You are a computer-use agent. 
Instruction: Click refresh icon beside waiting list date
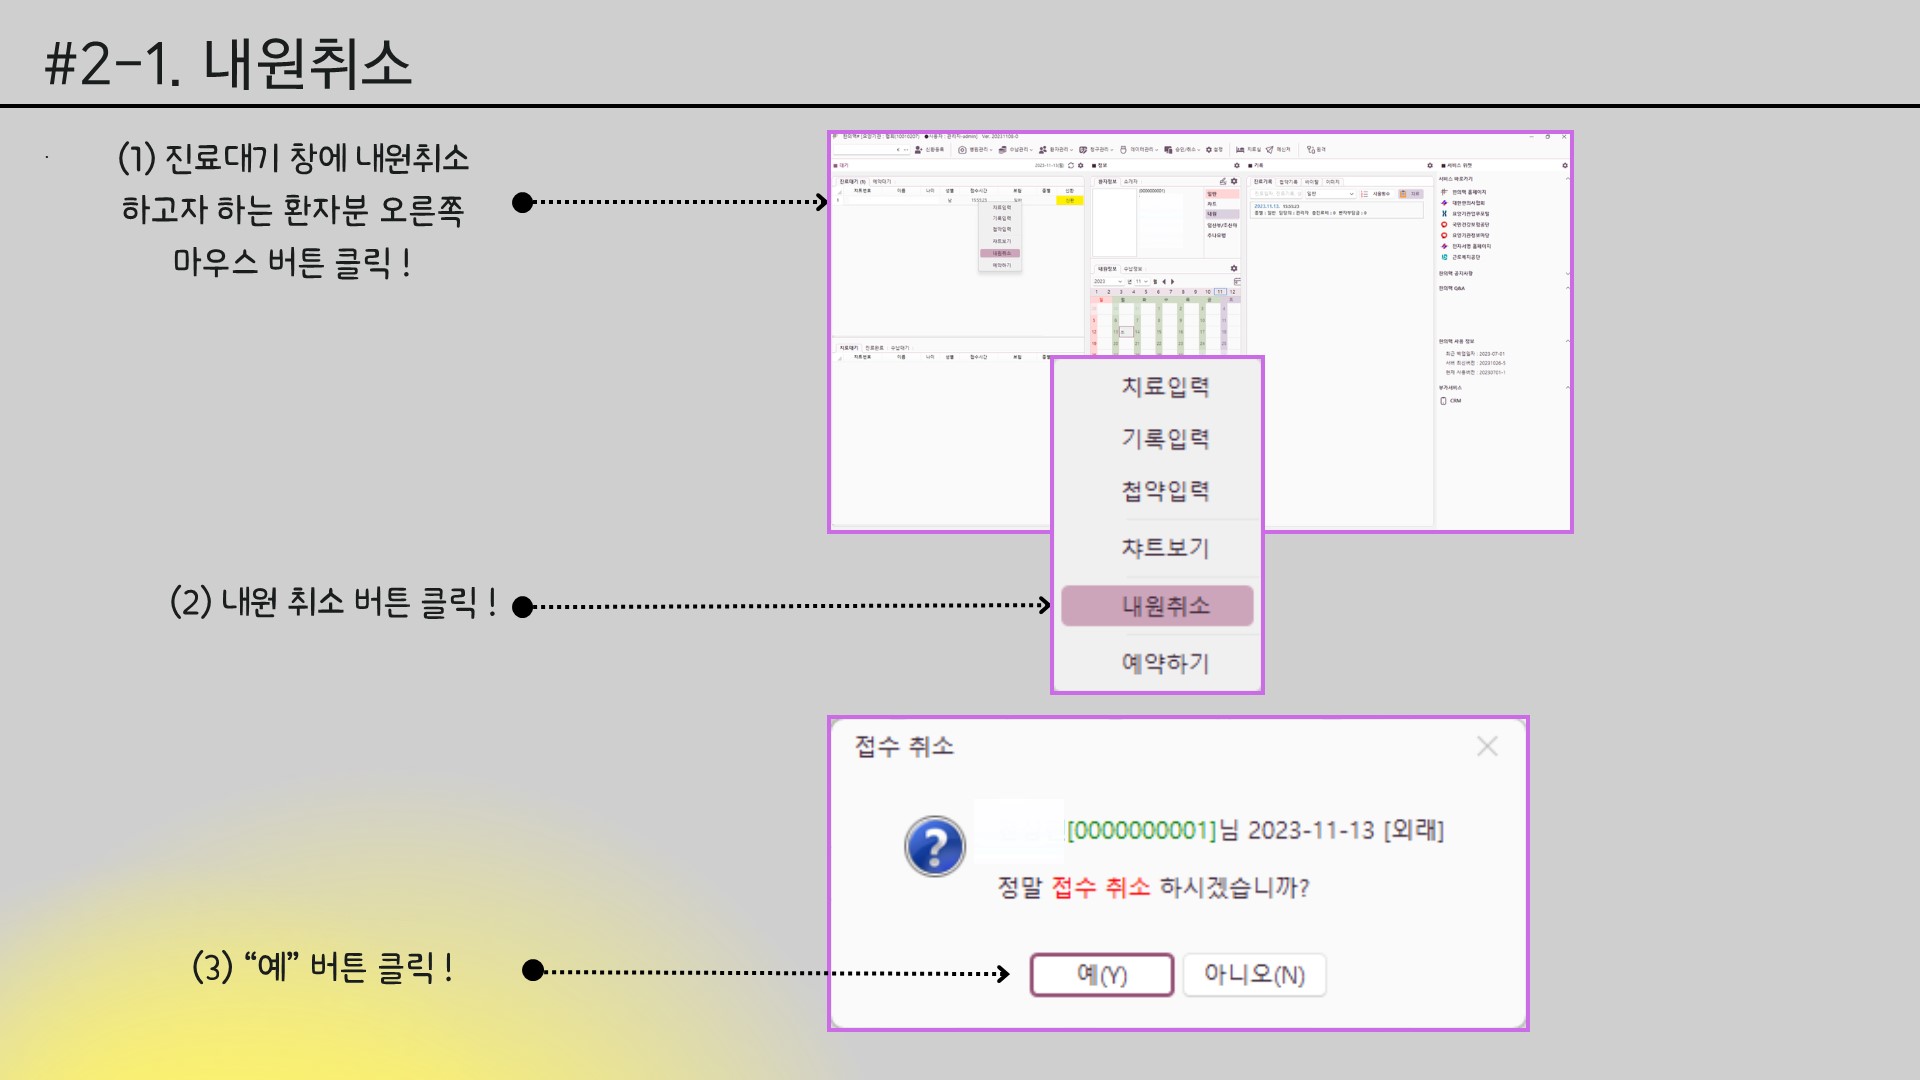tap(1071, 165)
